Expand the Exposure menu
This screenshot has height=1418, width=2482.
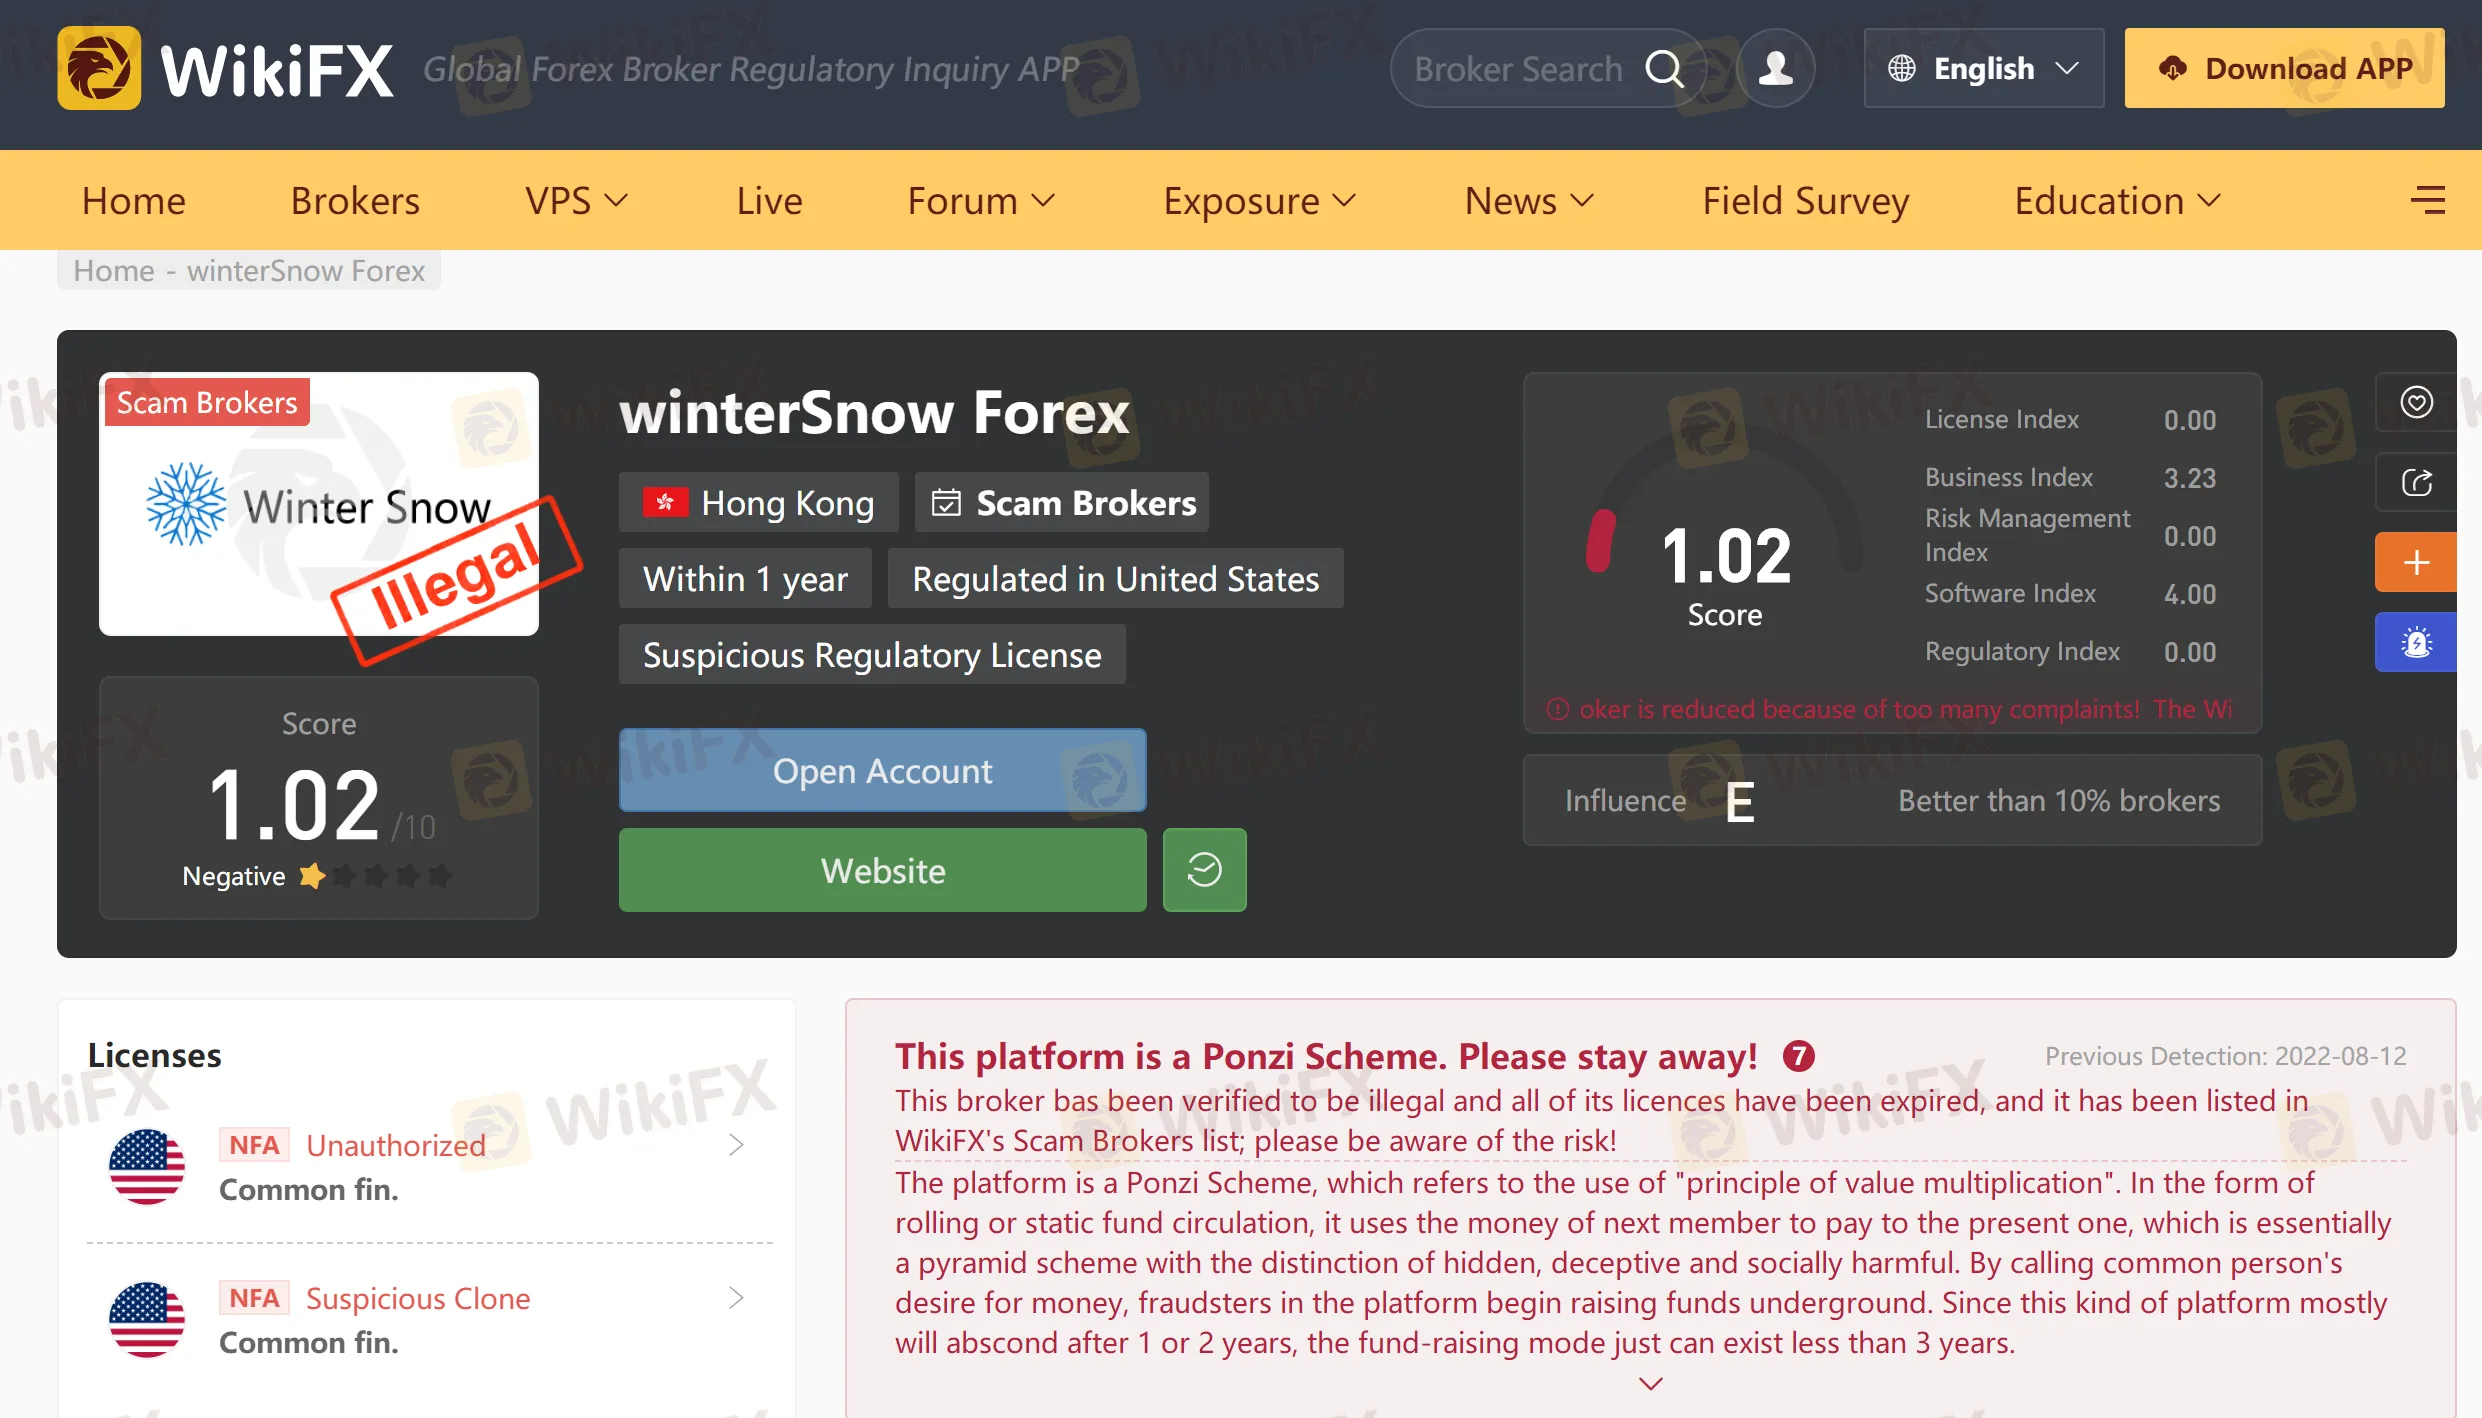(1259, 201)
